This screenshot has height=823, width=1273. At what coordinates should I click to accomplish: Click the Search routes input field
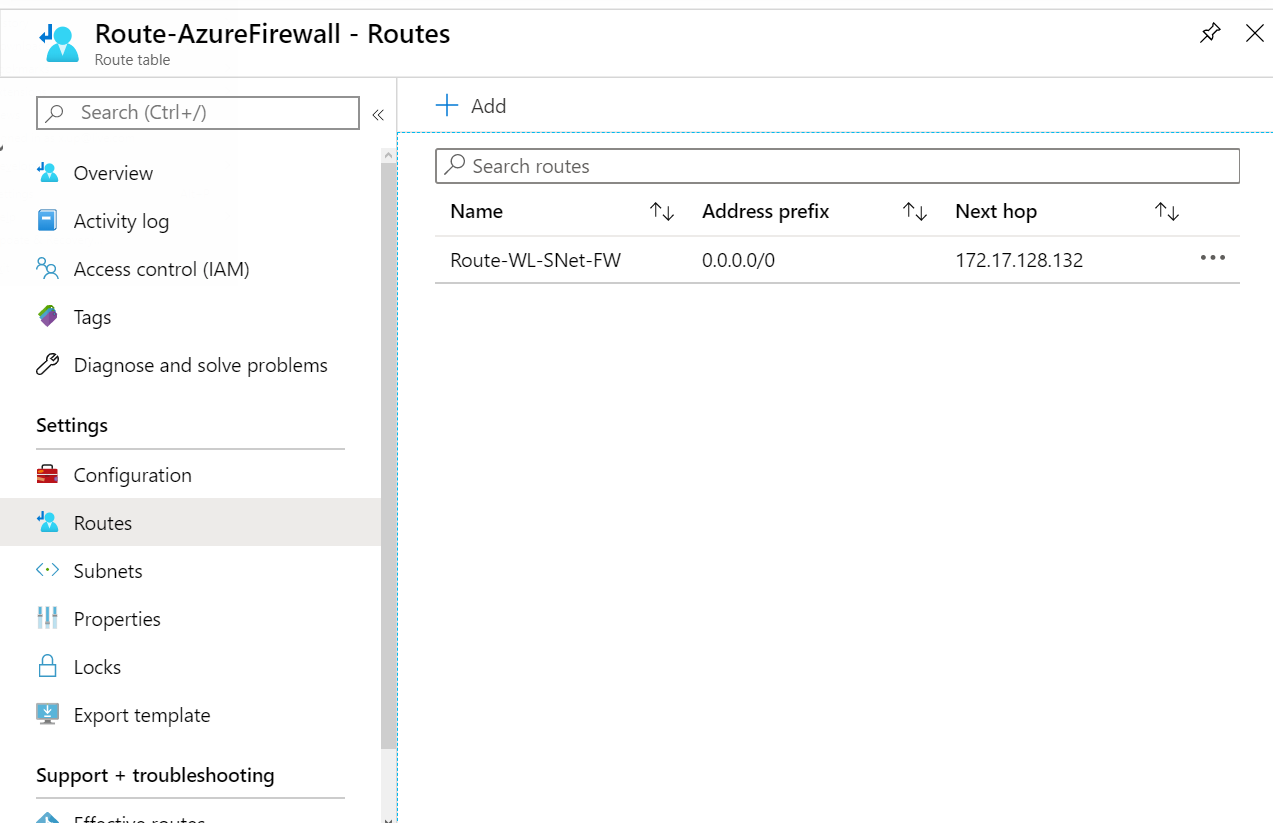click(837, 166)
